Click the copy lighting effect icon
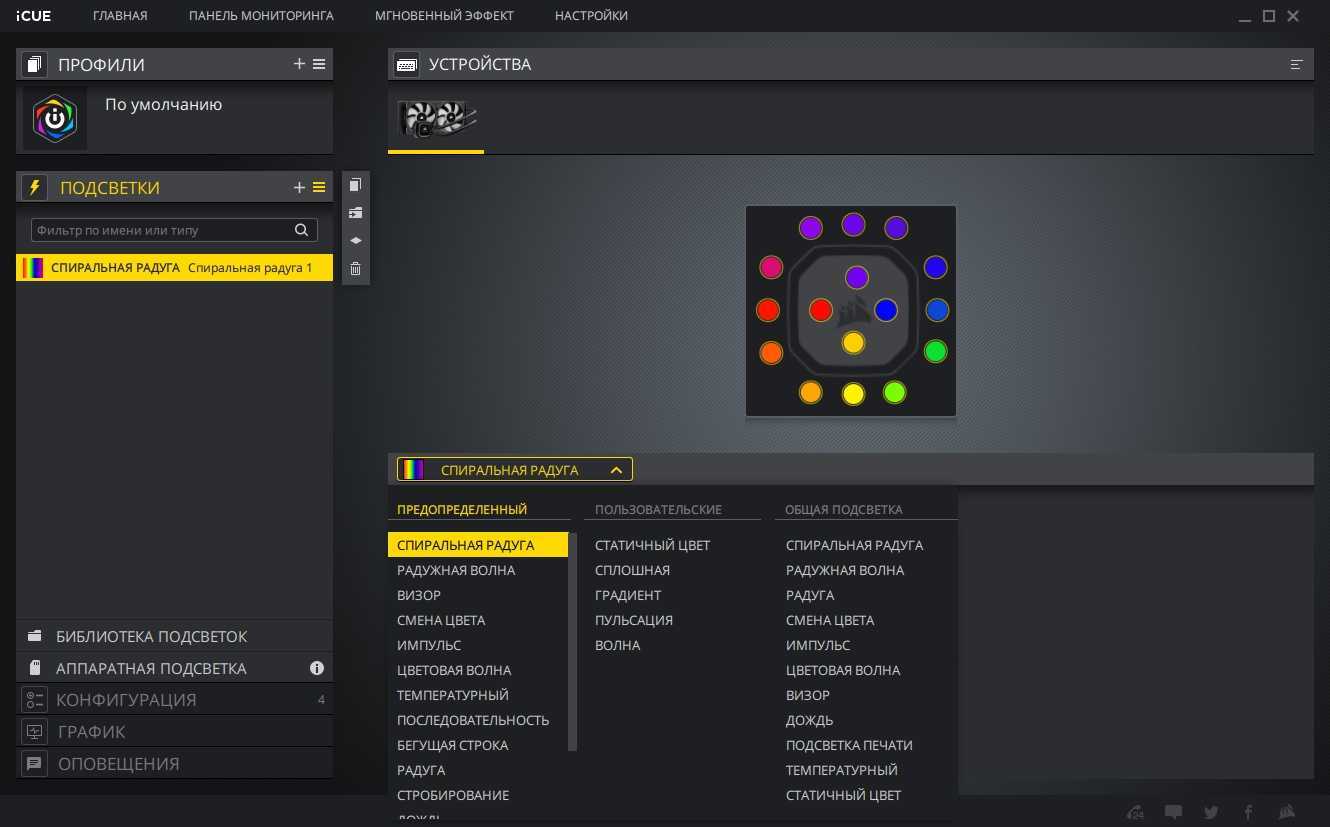 click(355, 185)
